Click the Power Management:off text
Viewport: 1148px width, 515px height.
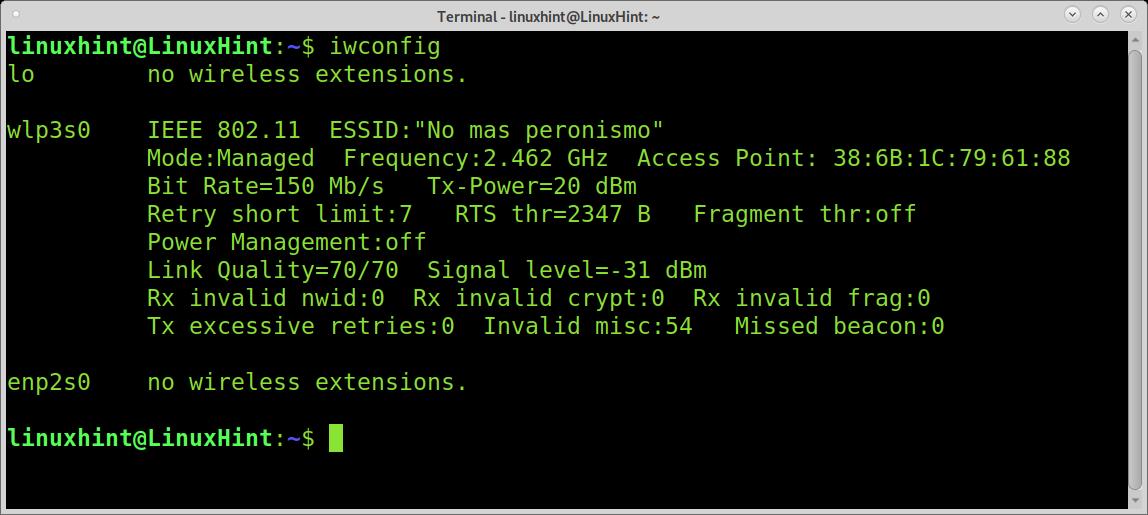286,242
